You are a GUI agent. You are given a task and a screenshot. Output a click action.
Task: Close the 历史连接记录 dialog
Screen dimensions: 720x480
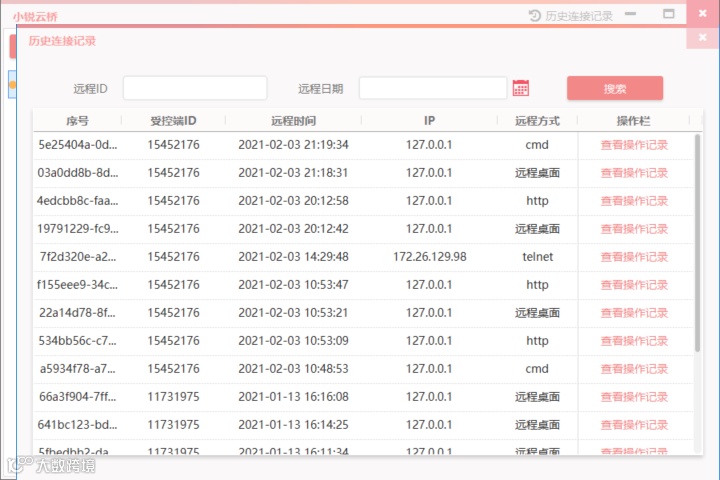click(703, 37)
